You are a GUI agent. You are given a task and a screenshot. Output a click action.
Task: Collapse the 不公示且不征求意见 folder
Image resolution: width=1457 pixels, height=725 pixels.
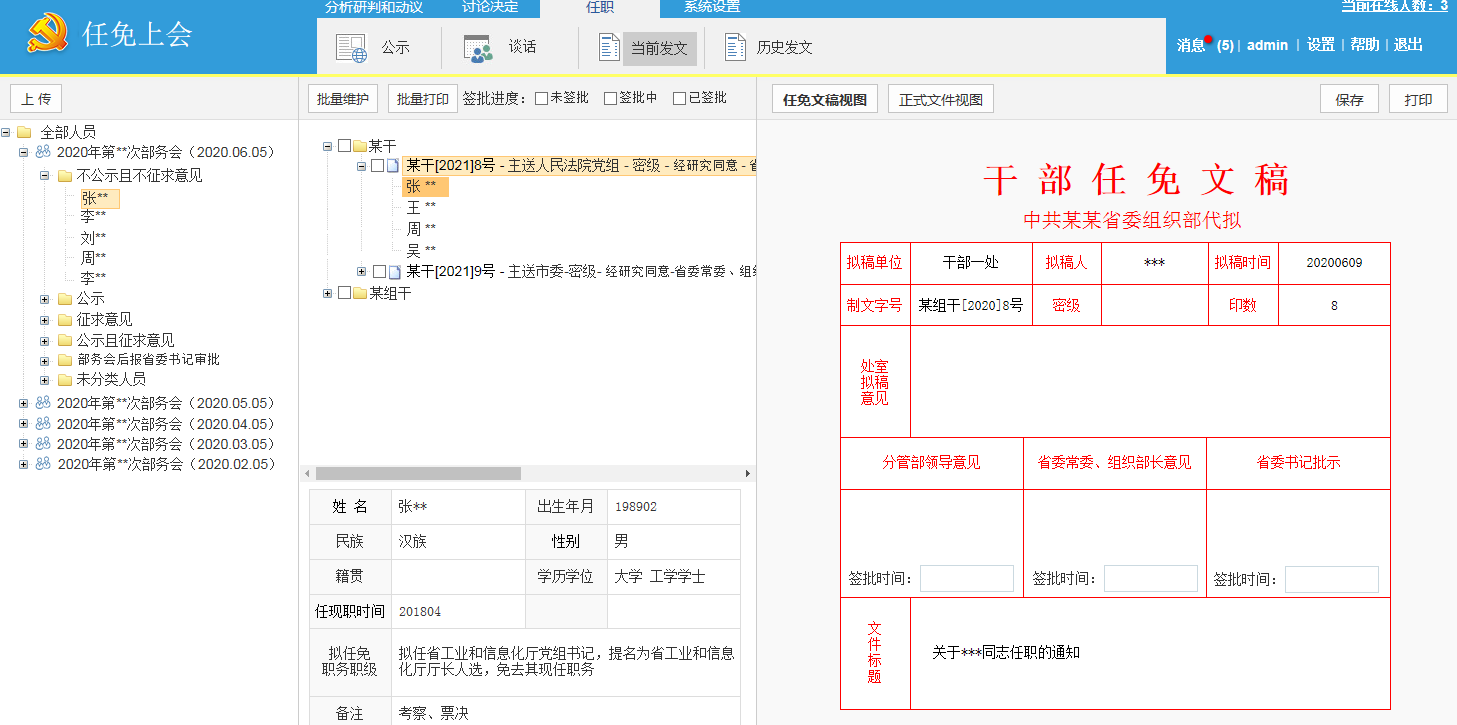click(45, 176)
